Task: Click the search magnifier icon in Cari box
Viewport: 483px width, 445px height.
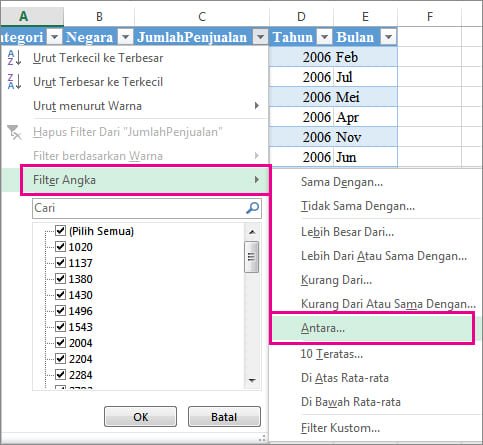Action: (252, 208)
